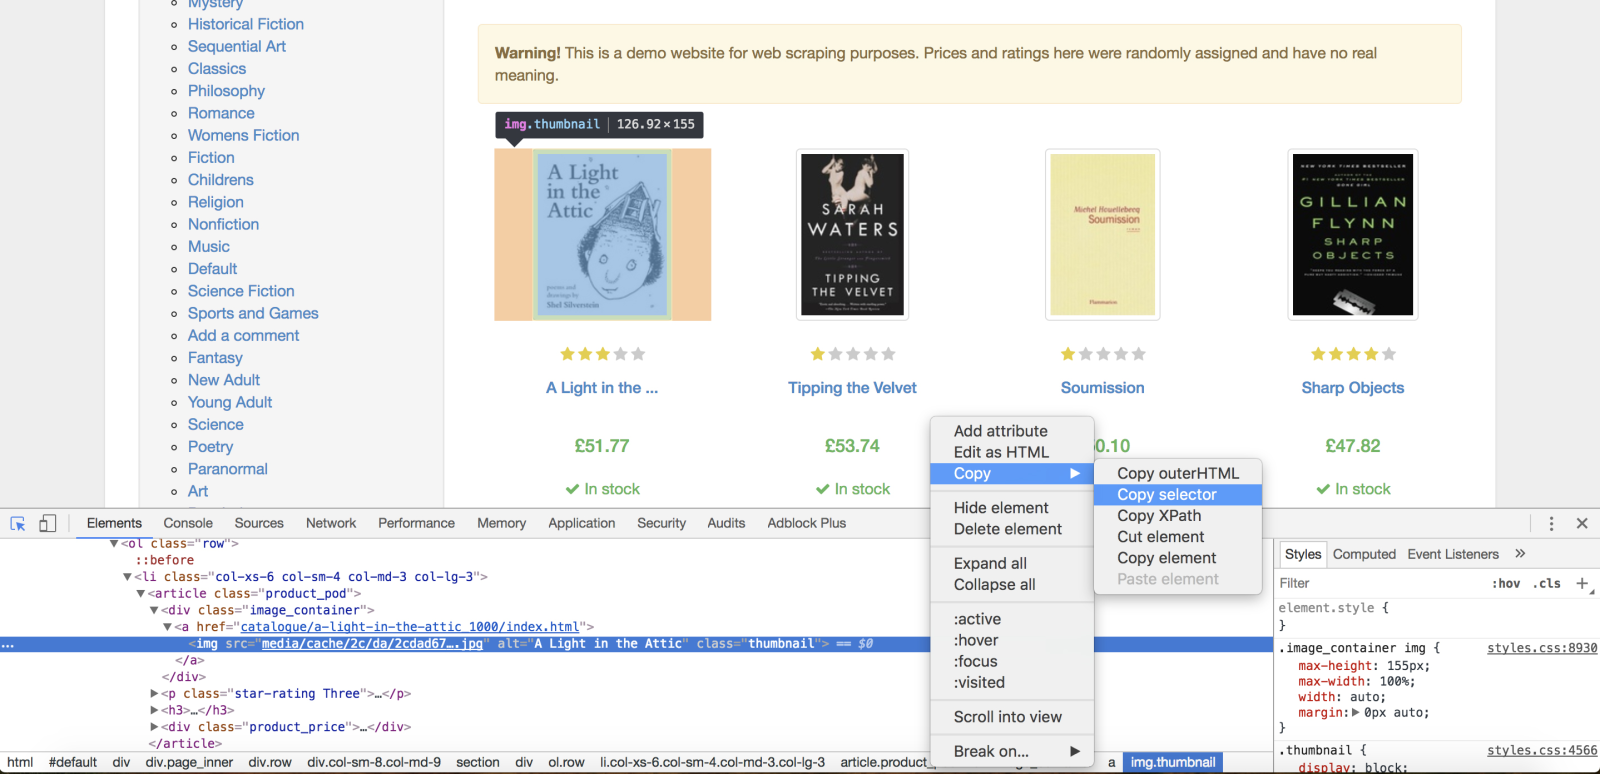Collapse the li col-xs-6 node
Image resolution: width=1600 pixels, height=774 pixels.
coord(127,577)
